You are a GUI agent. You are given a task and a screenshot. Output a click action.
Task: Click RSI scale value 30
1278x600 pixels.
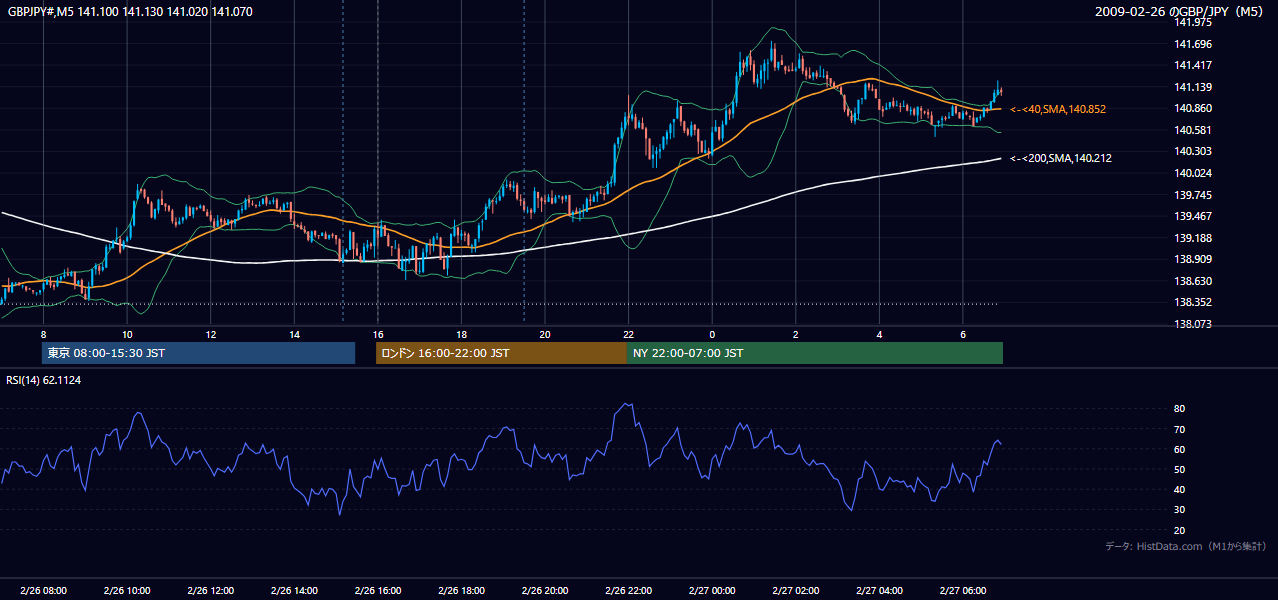coord(1180,510)
